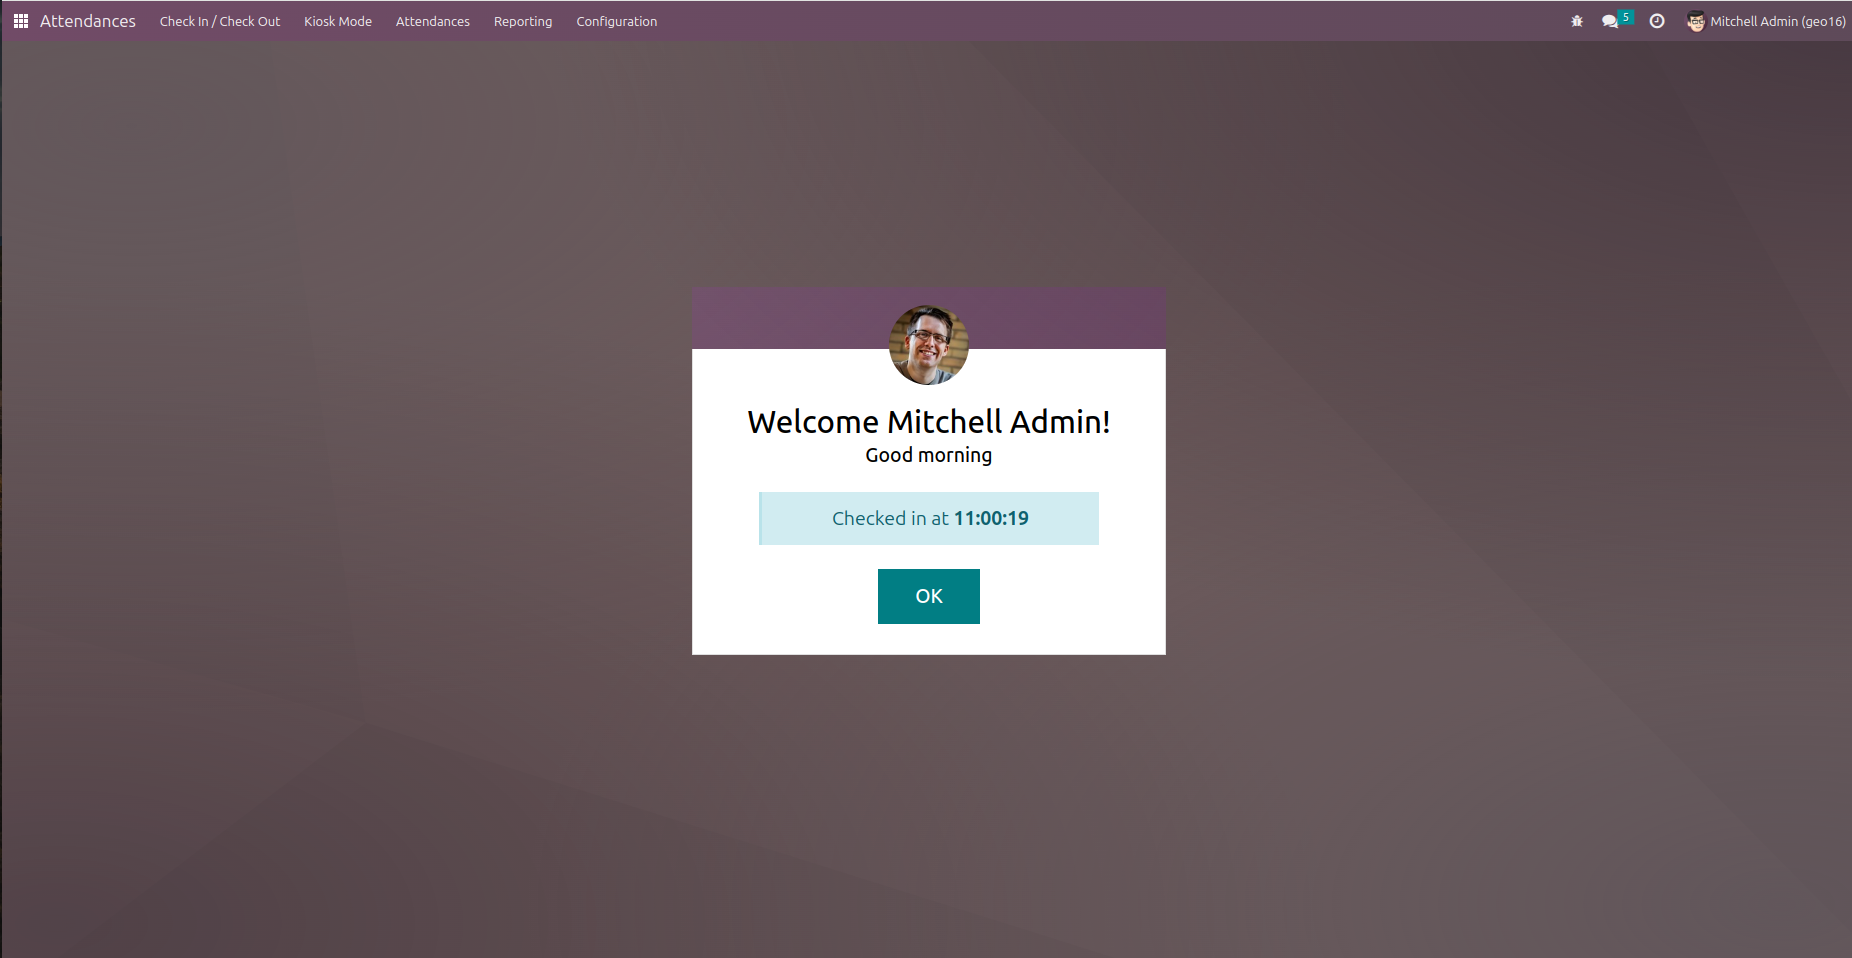Open the debug bug tools icon

click(x=1577, y=21)
